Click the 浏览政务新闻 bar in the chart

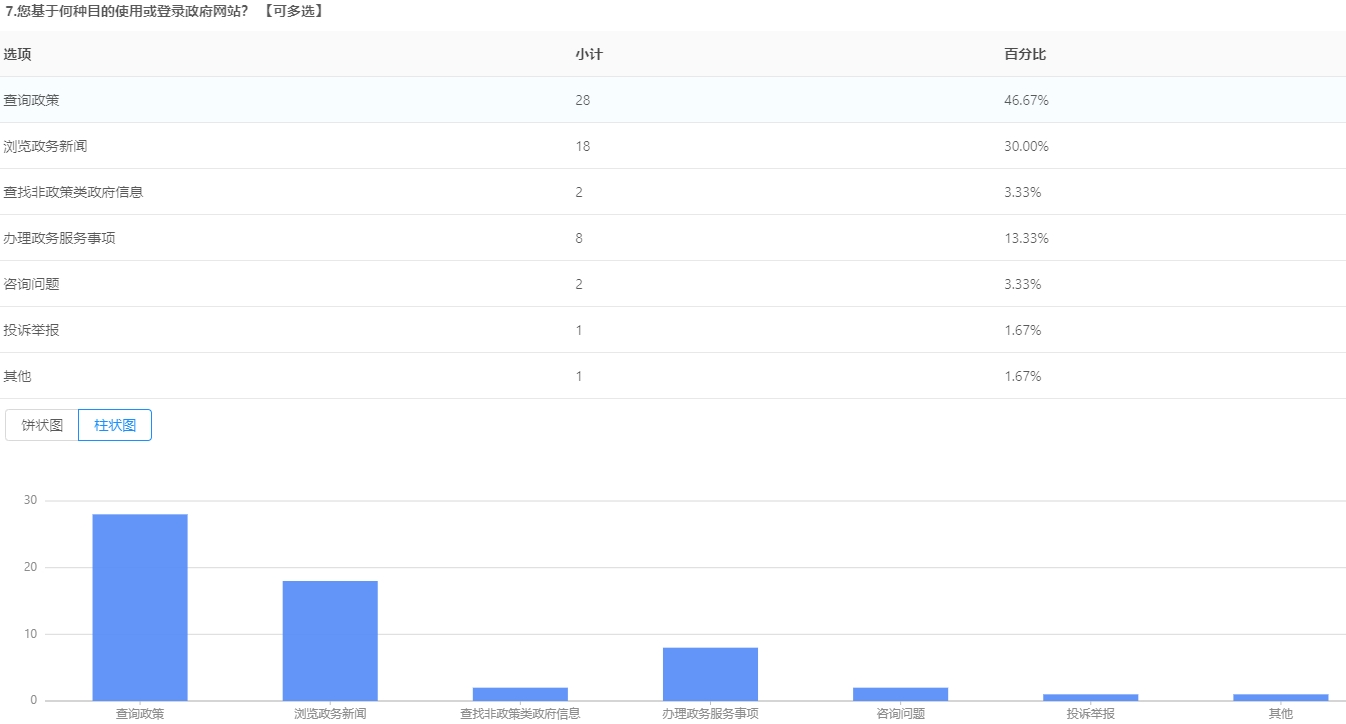(330, 640)
